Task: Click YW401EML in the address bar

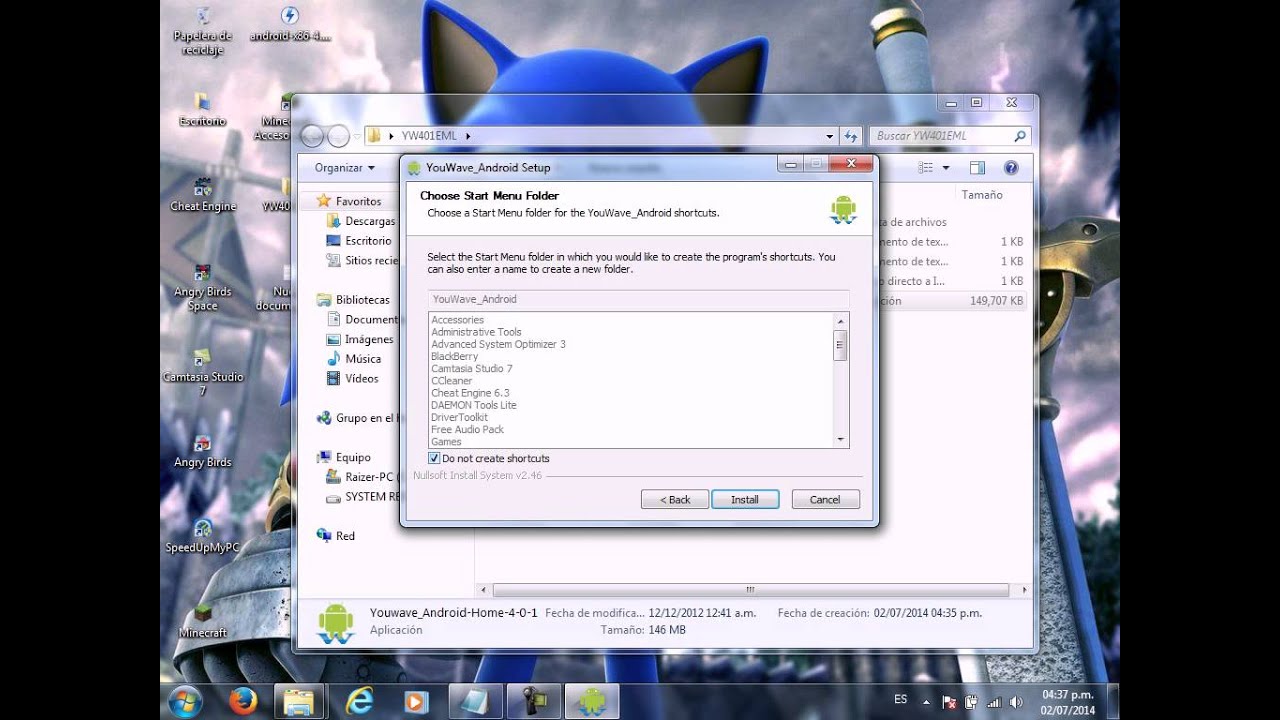Action: [x=429, y=136]
